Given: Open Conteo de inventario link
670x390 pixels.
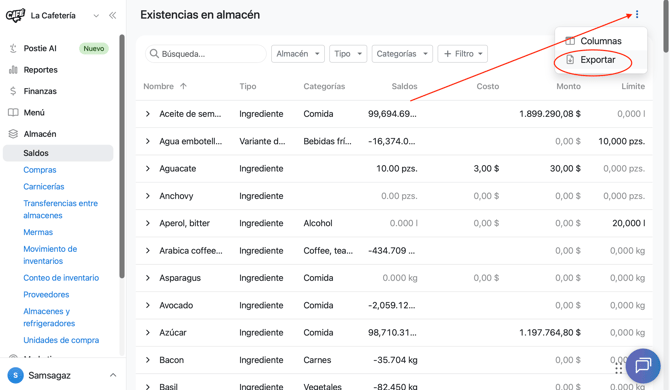Looking at the screenshot, I should click(61, 278).
